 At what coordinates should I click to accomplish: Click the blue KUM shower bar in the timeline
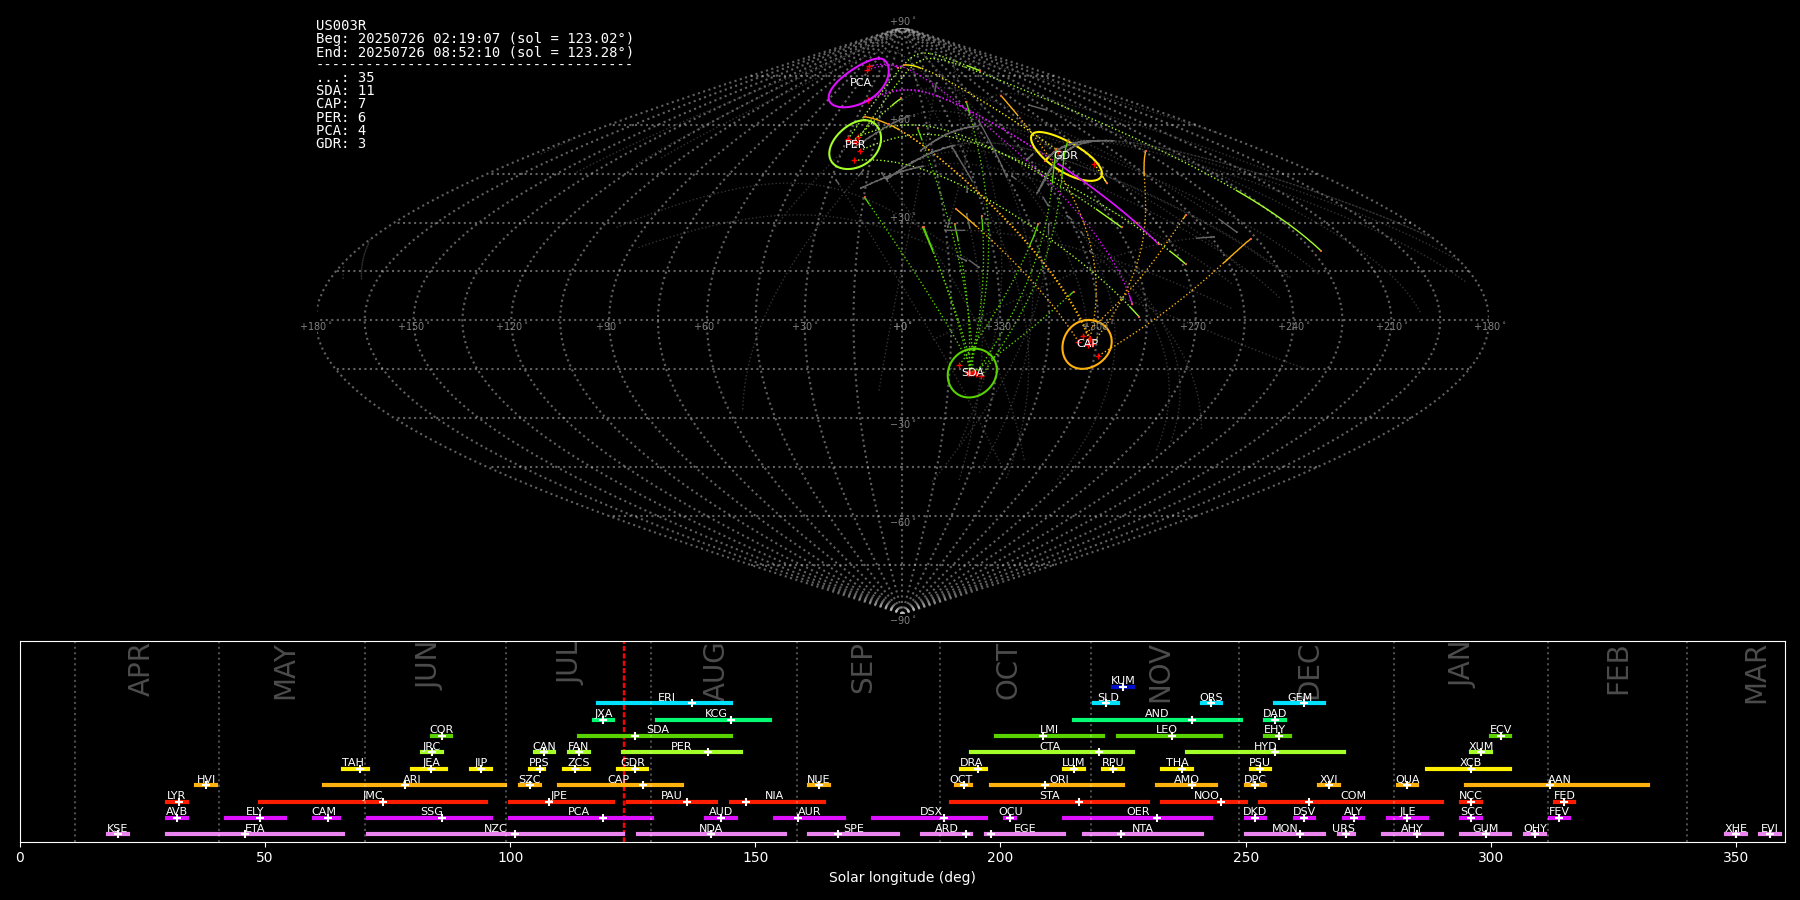tap(1123, 687)
